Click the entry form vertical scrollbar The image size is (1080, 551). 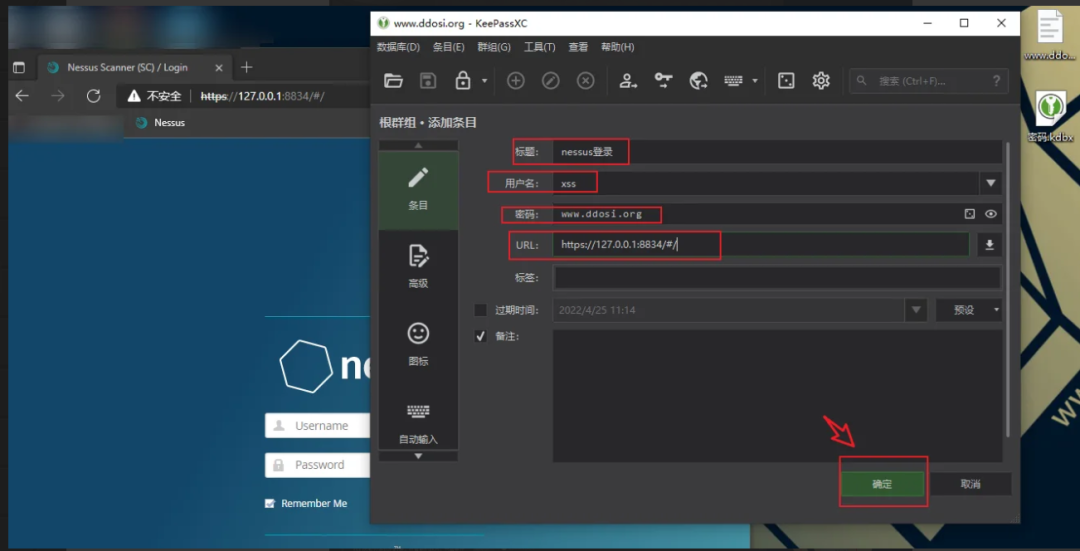[1007, 289]
